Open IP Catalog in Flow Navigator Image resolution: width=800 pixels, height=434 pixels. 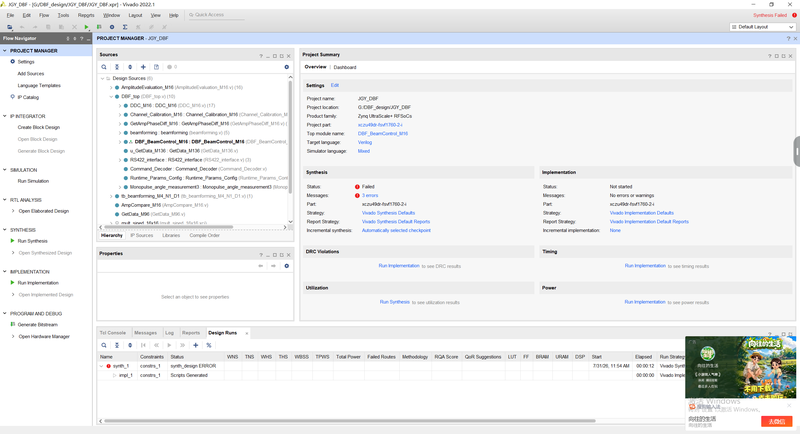point(28,97)
